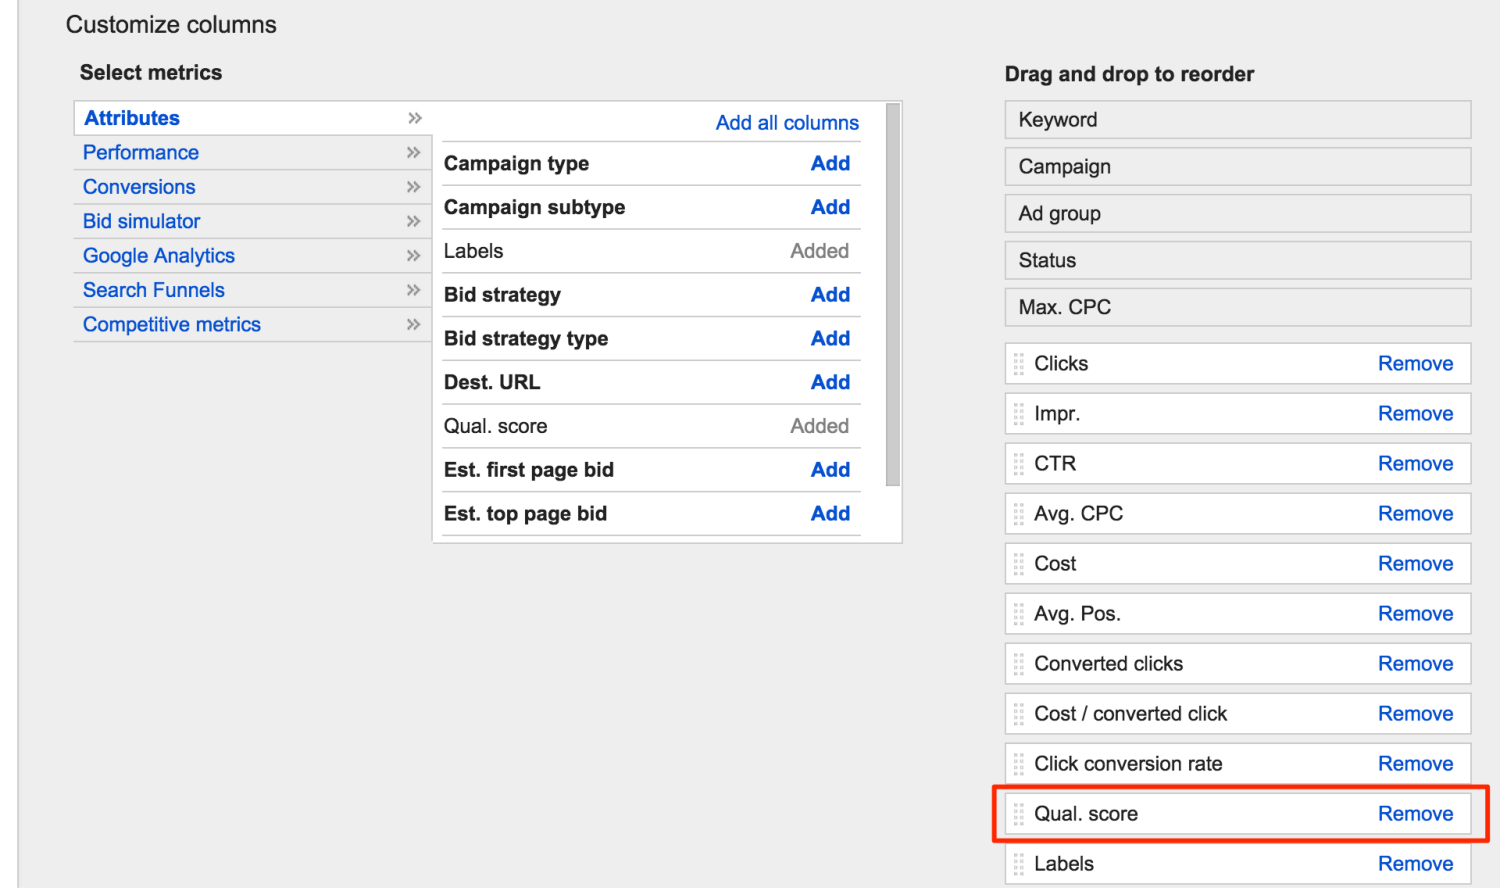Grab the drag handle for CTR column

coord(1019,464)
